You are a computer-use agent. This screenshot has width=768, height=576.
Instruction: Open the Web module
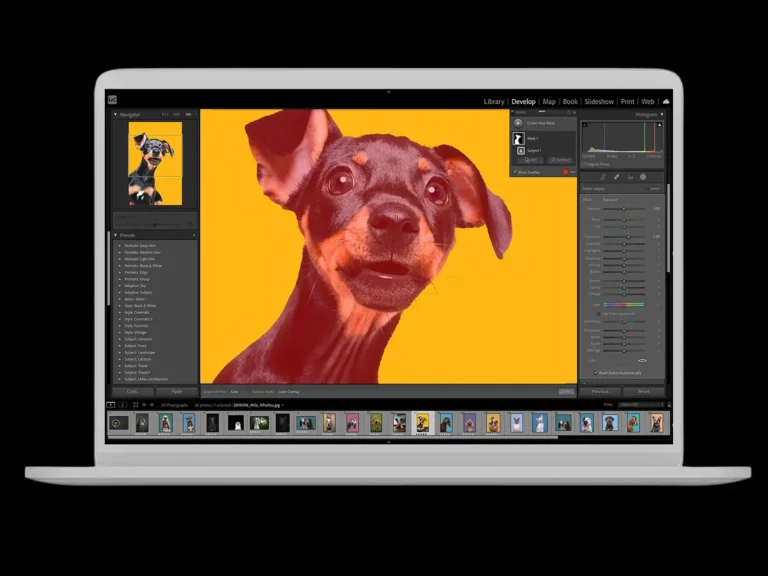click(x=648, y=101)
